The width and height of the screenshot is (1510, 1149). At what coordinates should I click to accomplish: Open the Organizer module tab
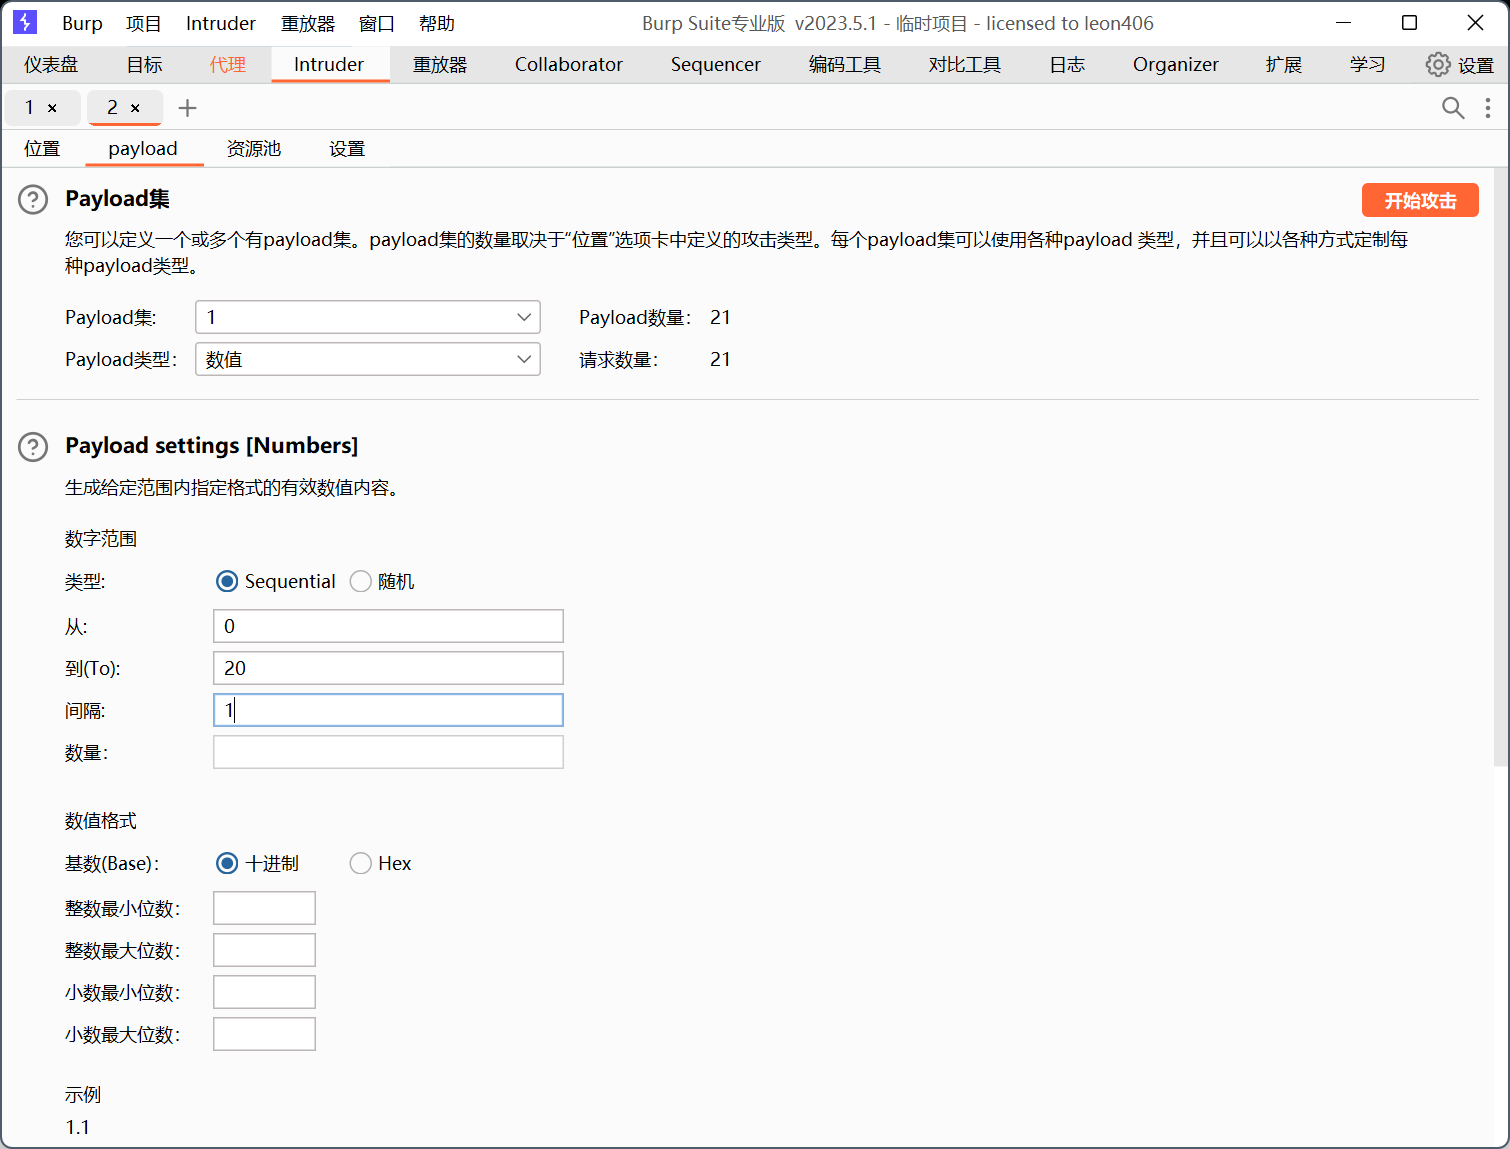point(1175,64)
